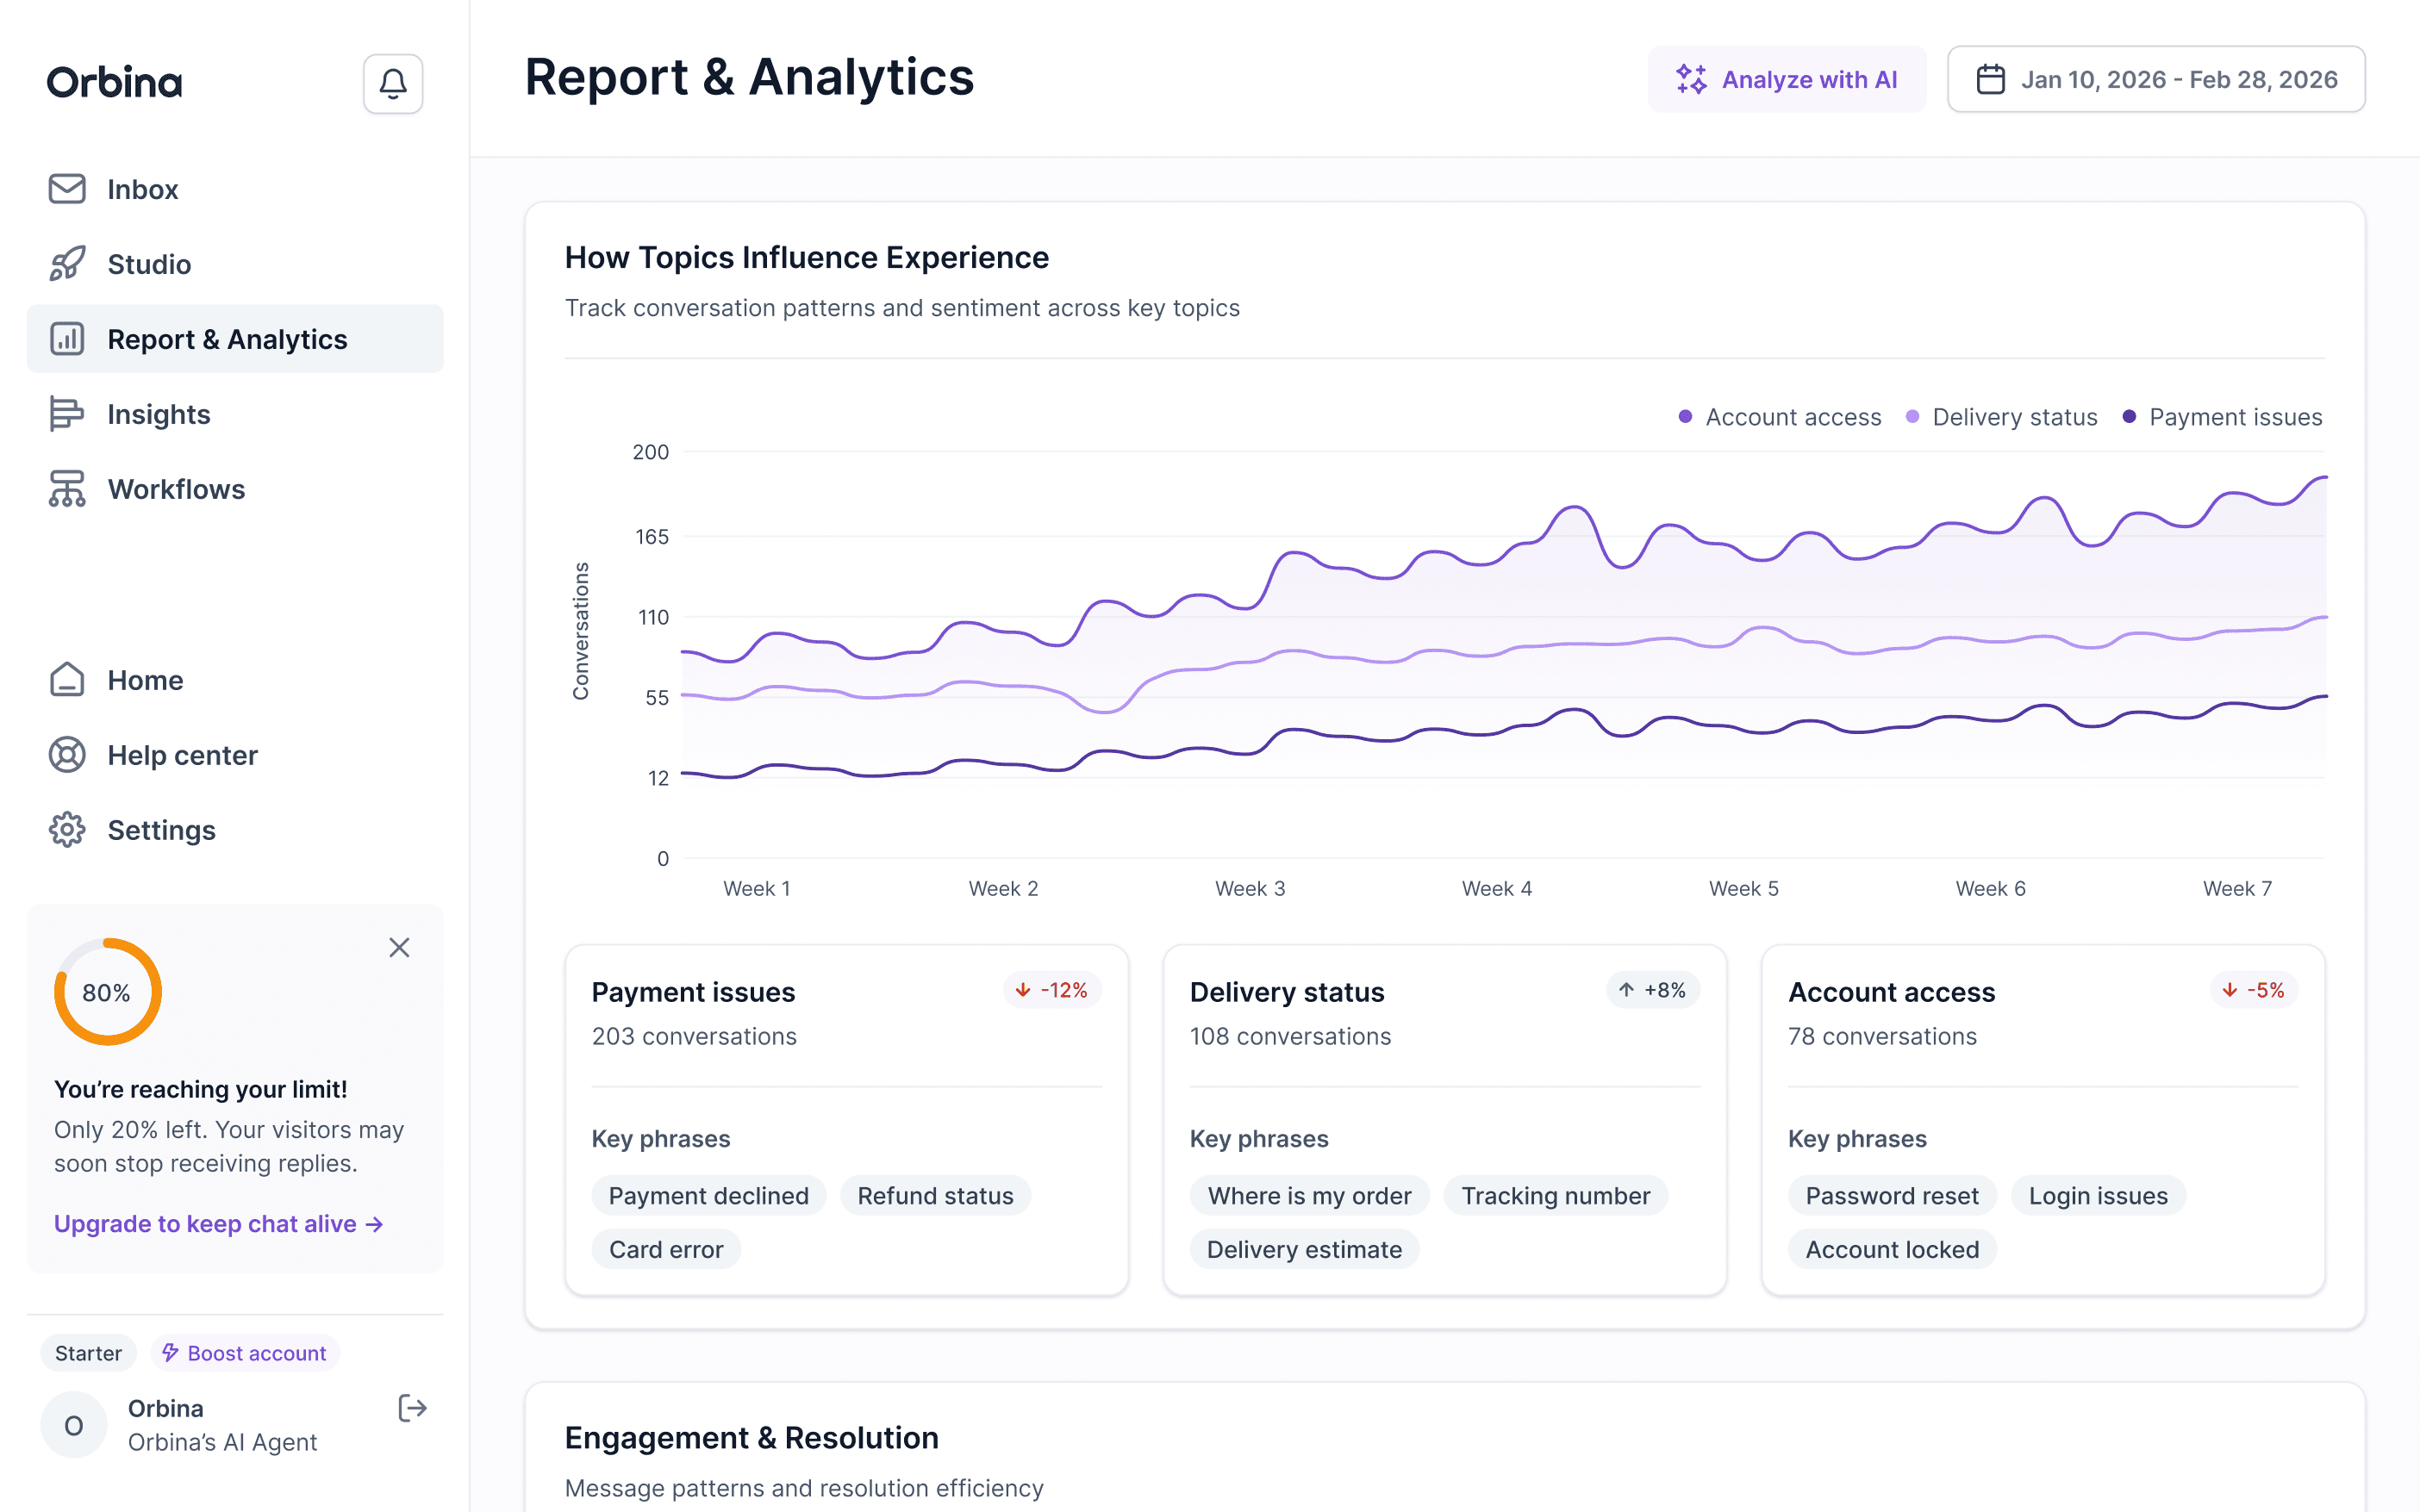This screenshot has height=1512, width=2420.
Task: Toggle Delivery status legend series
Action: click(x=2001, y=417)
